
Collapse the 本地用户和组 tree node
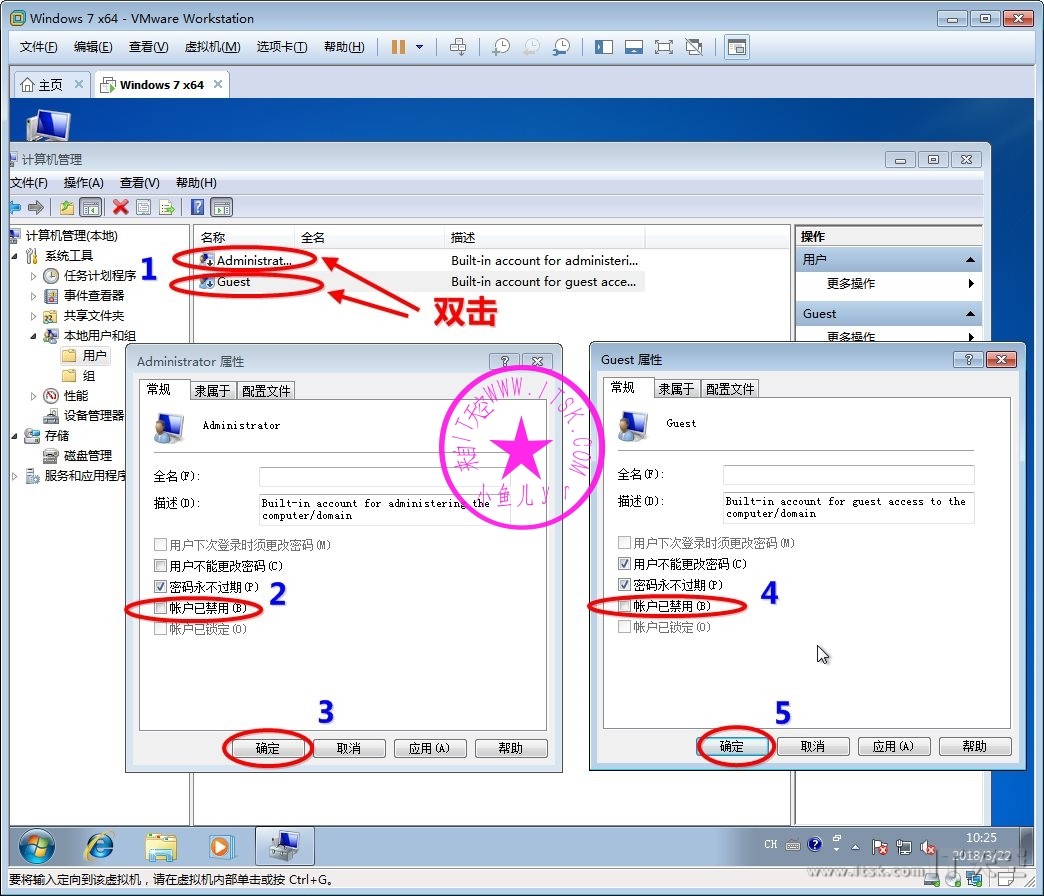coord(33,336)
